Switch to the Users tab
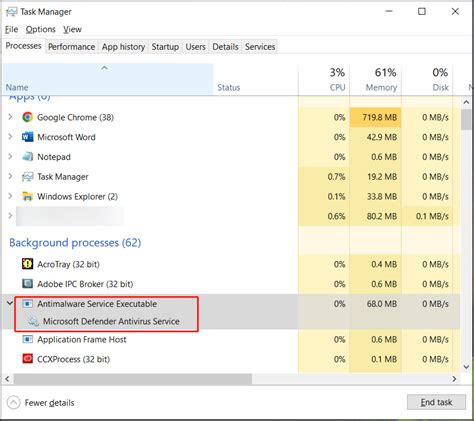The image size is (474, 421). 195,47
